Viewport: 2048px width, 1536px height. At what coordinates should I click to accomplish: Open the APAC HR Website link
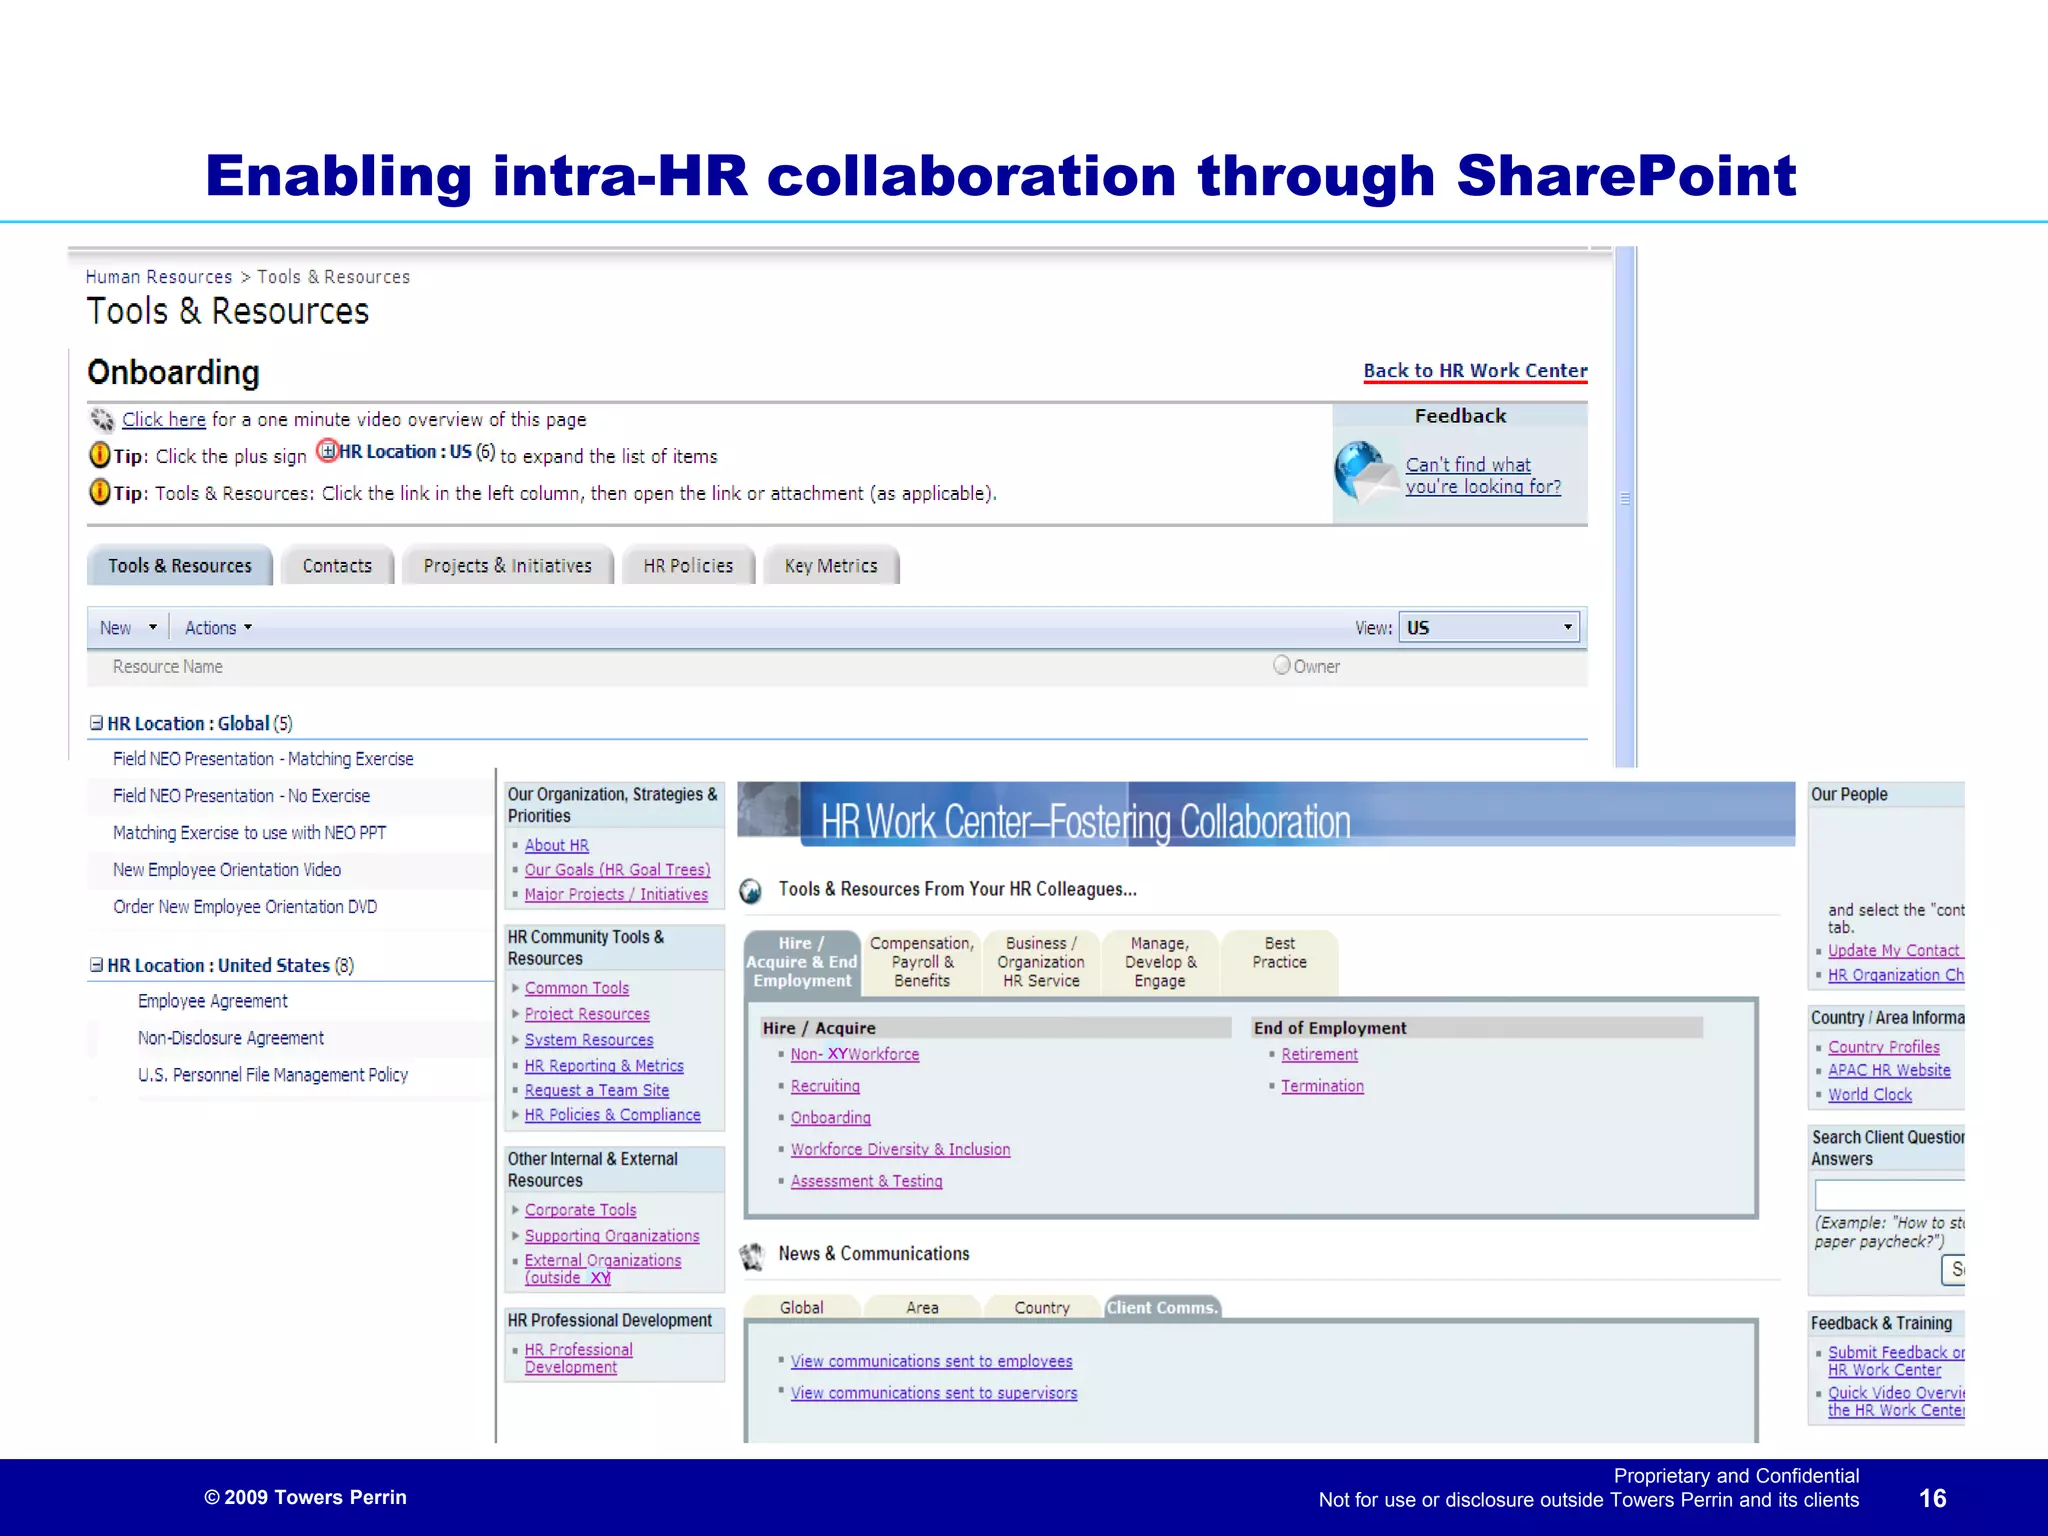tap(1889, 1071)
